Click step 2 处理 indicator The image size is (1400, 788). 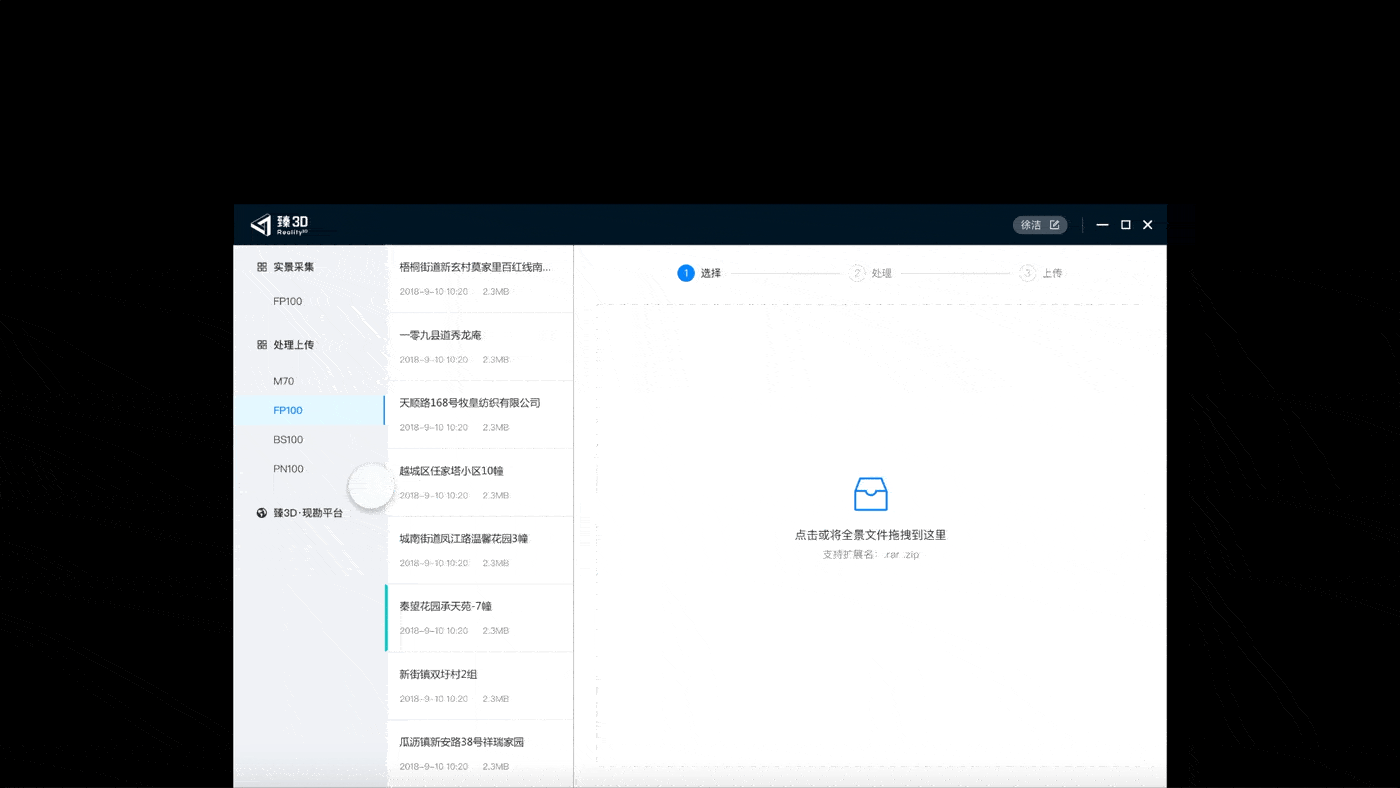[x=870, y=273]
